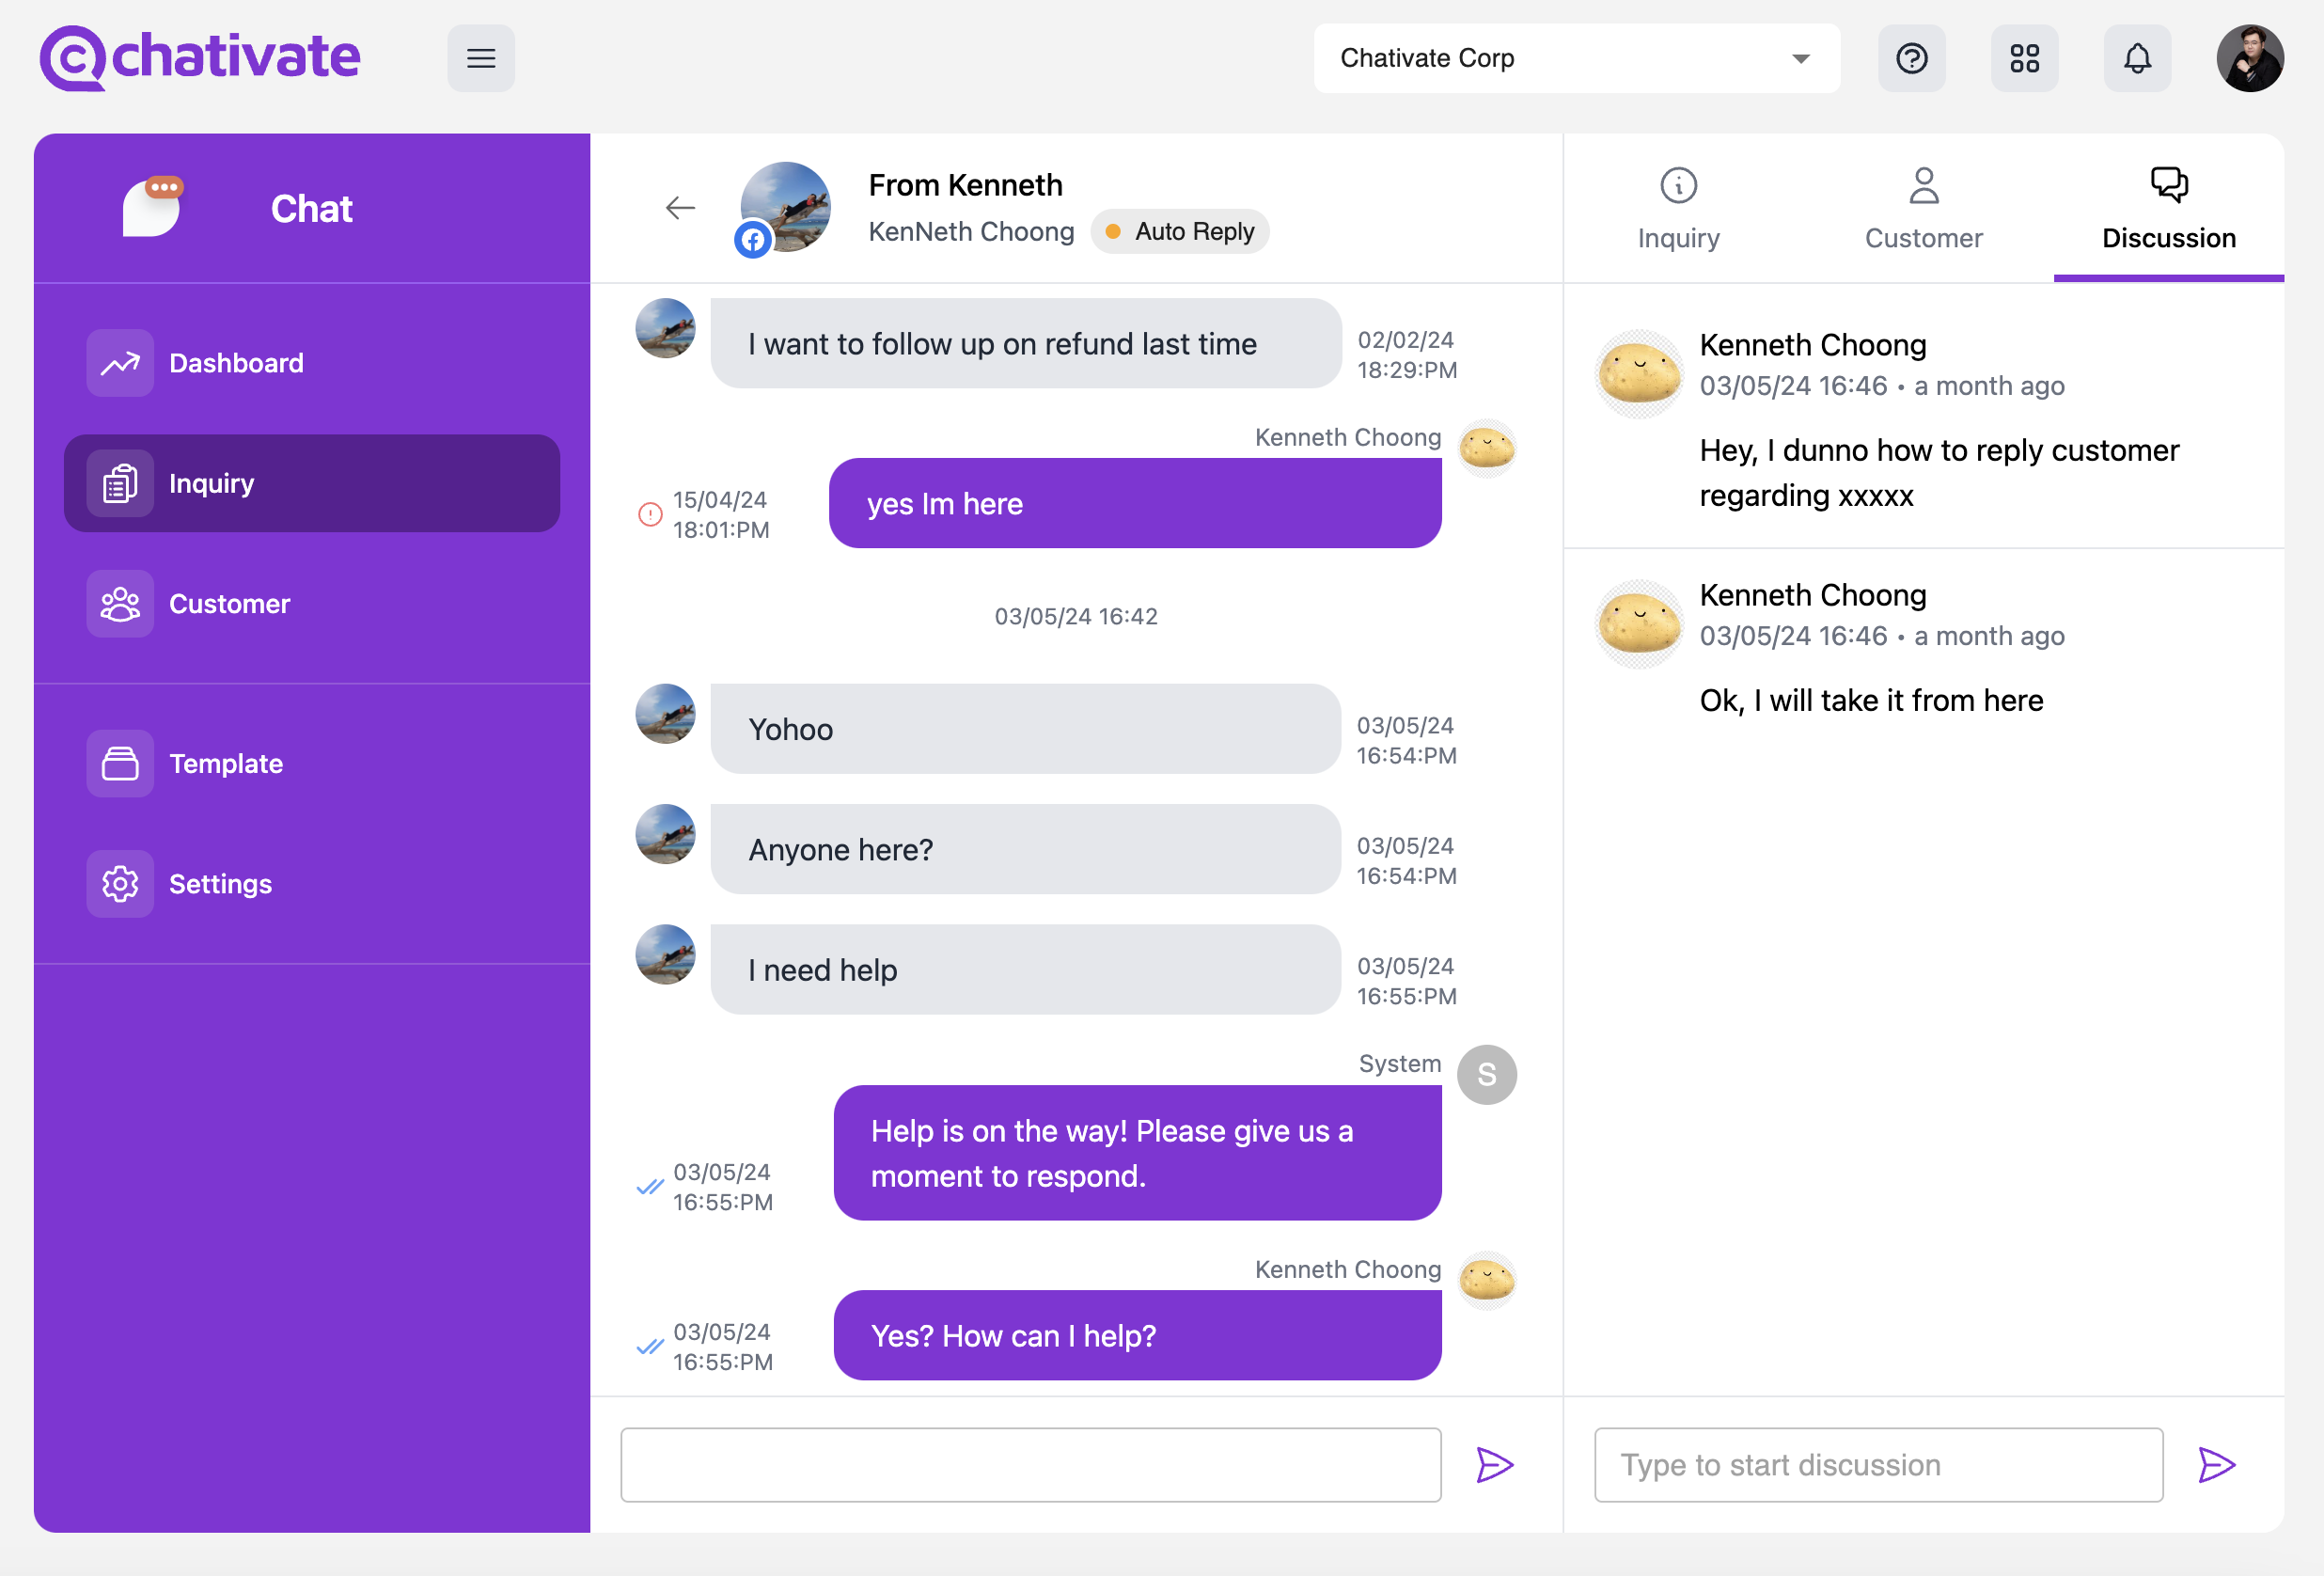Switch to the Customer tab

1923,210
